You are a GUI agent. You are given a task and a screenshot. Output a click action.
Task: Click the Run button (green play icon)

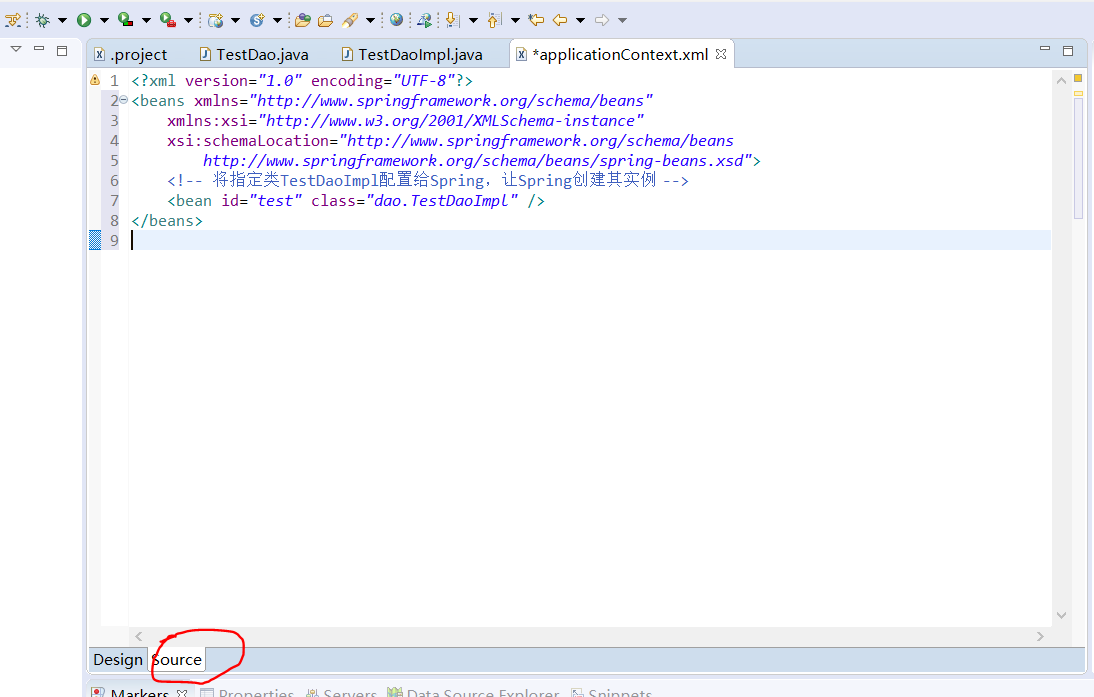[82, 19]
